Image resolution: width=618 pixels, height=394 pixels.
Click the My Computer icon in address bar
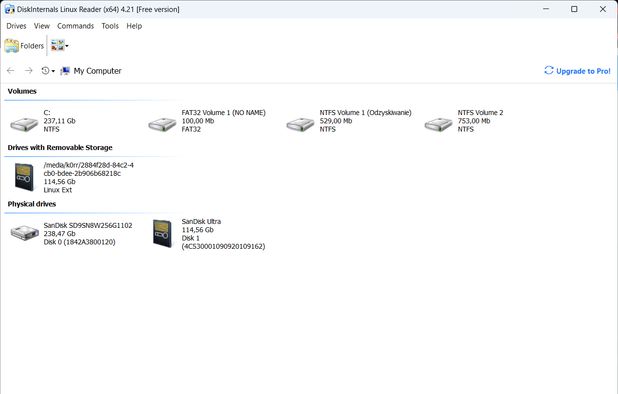[x=65, y=71]
